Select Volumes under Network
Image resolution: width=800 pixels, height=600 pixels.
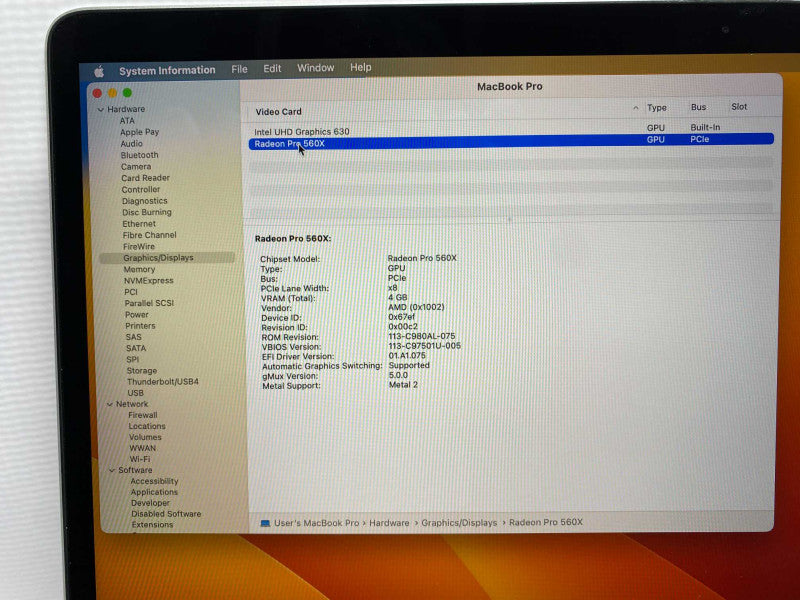pos(145,438)
